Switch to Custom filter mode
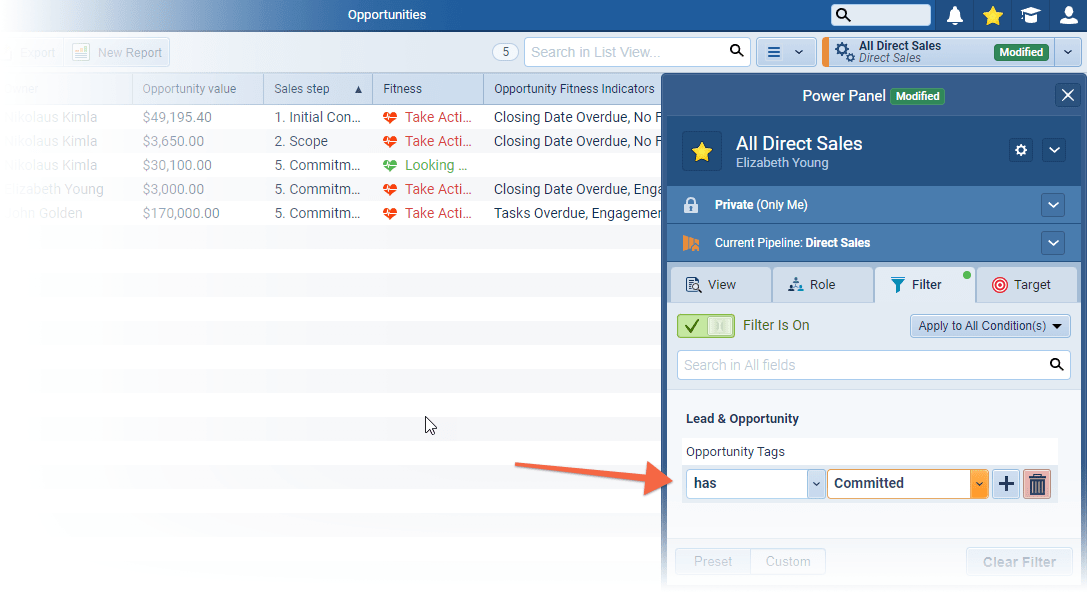Image resolution: width=1087 pixels, height=592 pixels. (x=788, y=561)
